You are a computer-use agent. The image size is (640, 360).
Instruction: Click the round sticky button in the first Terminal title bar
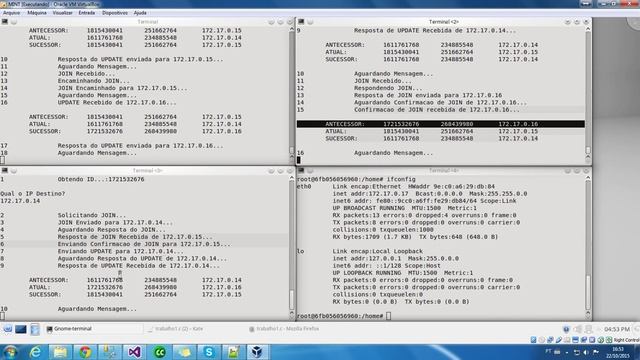[x=14, y=22]
